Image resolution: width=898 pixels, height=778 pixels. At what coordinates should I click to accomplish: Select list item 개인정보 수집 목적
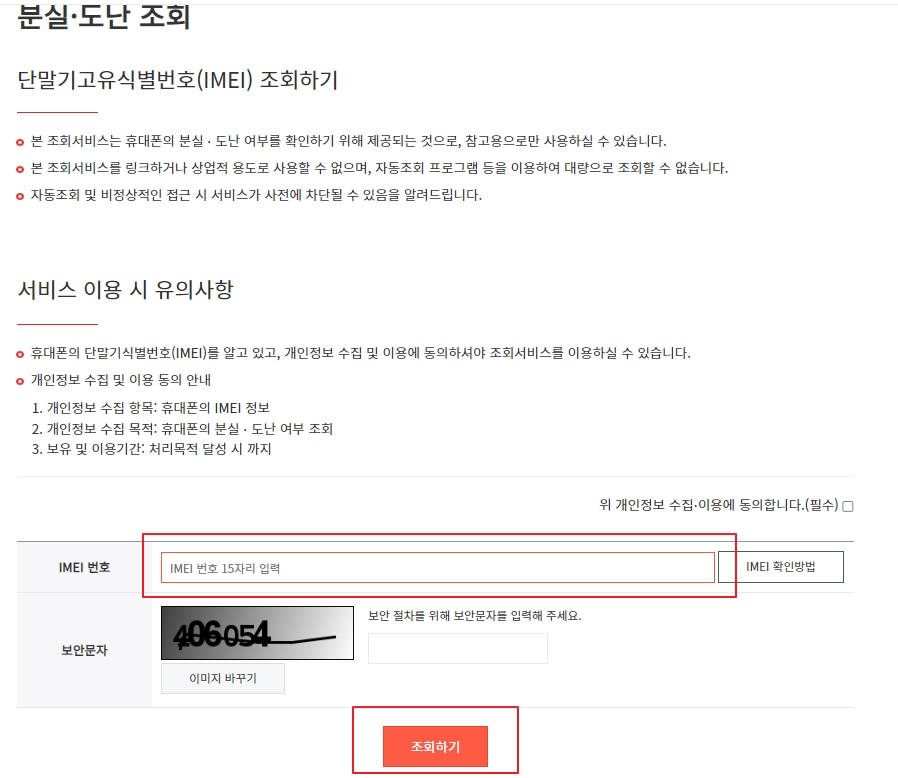coord(182,429)
